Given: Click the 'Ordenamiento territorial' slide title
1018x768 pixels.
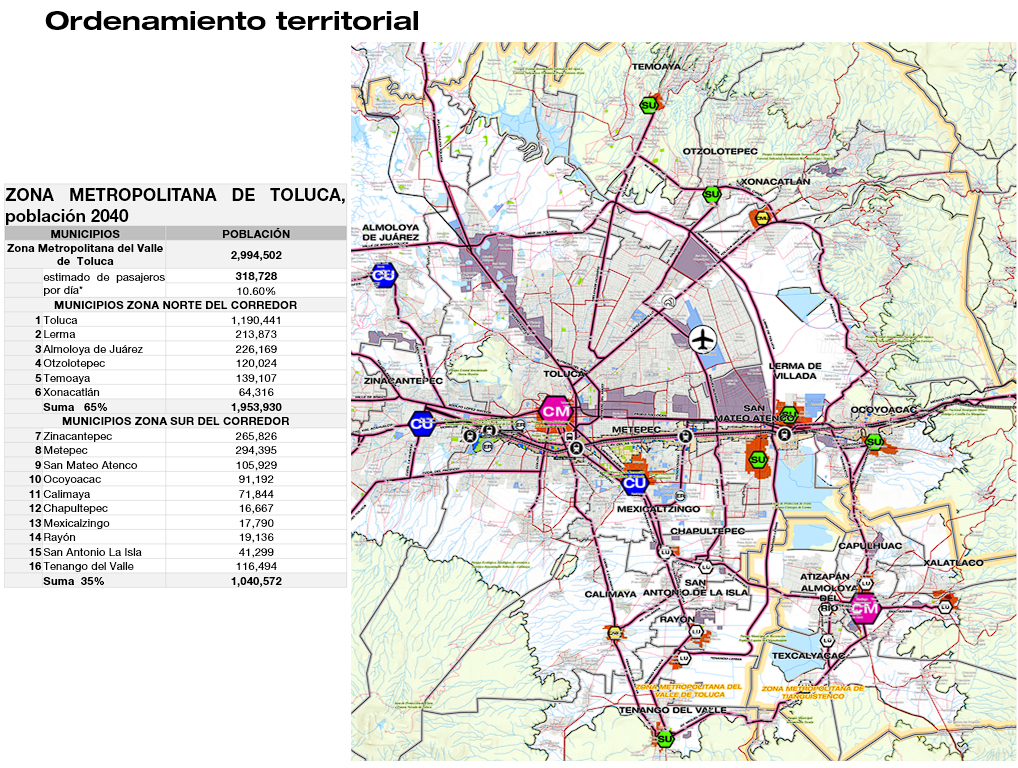Looking at the screenshot, I should [x=232, y=21].
